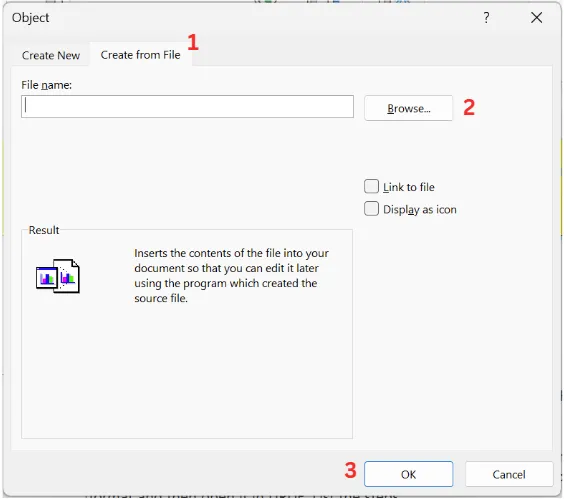Close the Object dialog with X

(536, 17)
